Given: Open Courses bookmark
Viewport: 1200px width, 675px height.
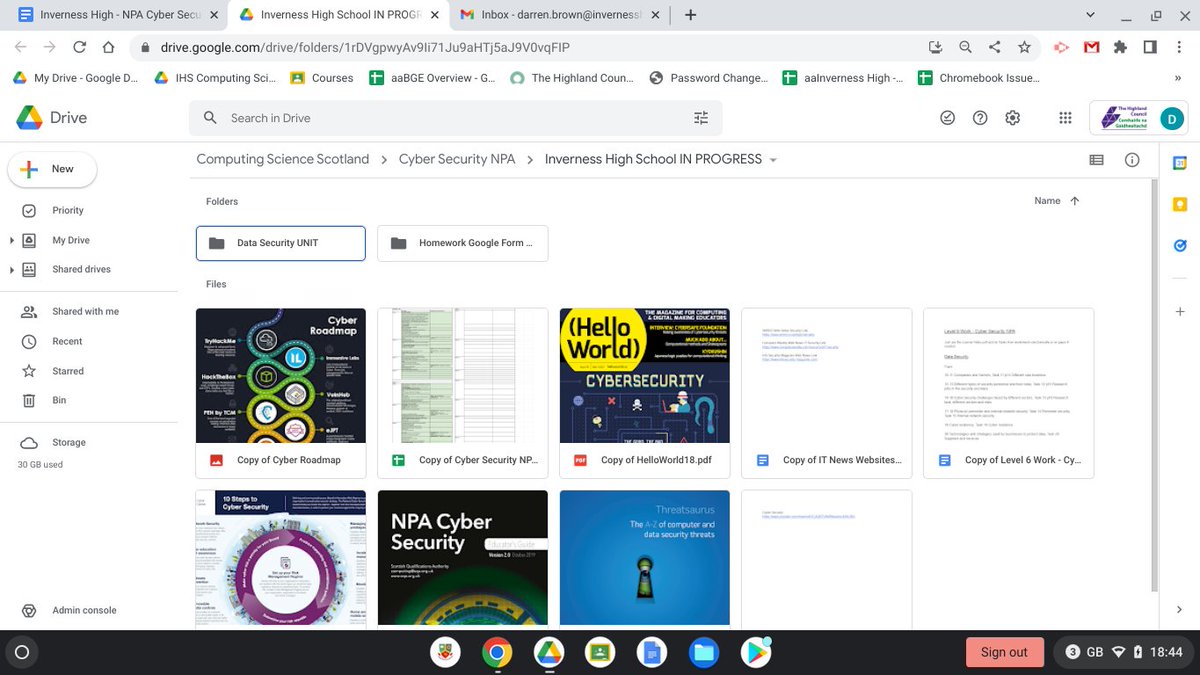Looking at the screenshot, I should coord(321,78).
